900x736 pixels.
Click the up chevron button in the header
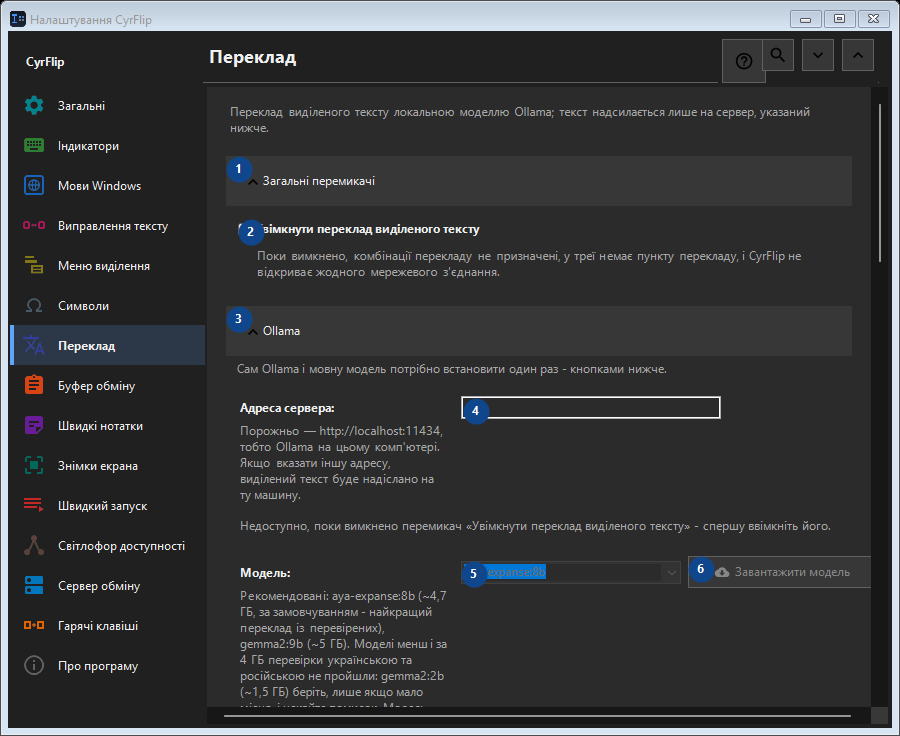(858, 55)
